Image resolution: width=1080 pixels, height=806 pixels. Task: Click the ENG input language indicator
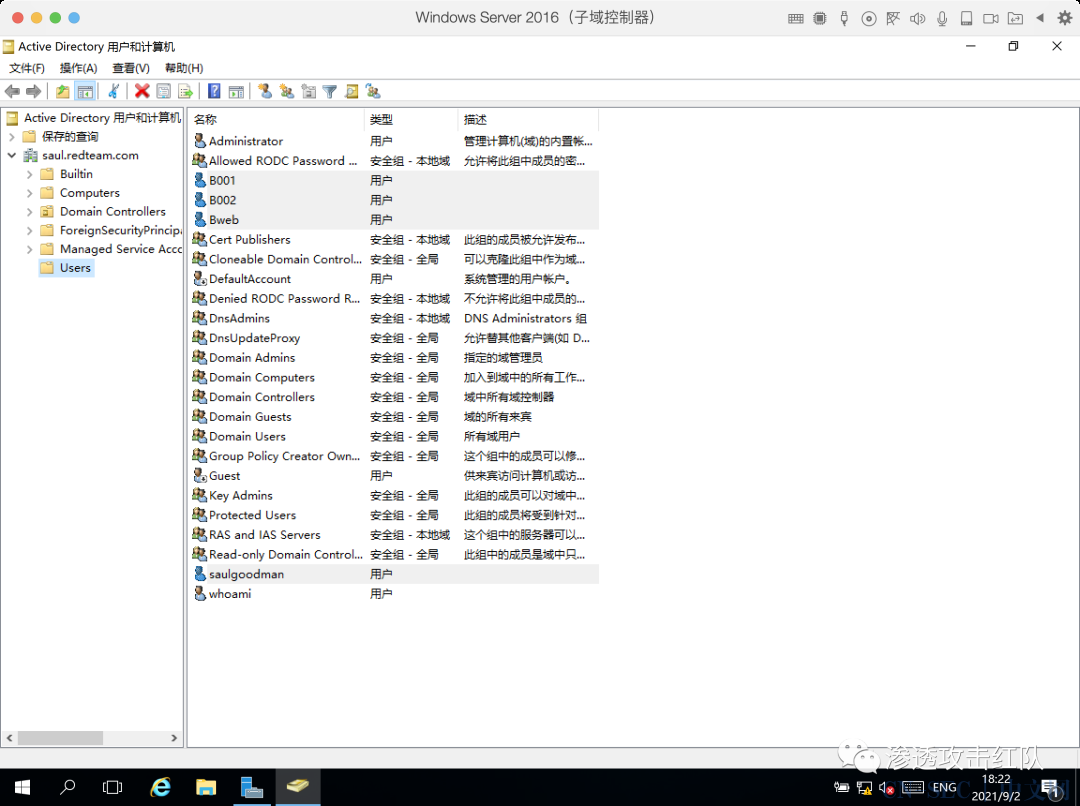944,787
